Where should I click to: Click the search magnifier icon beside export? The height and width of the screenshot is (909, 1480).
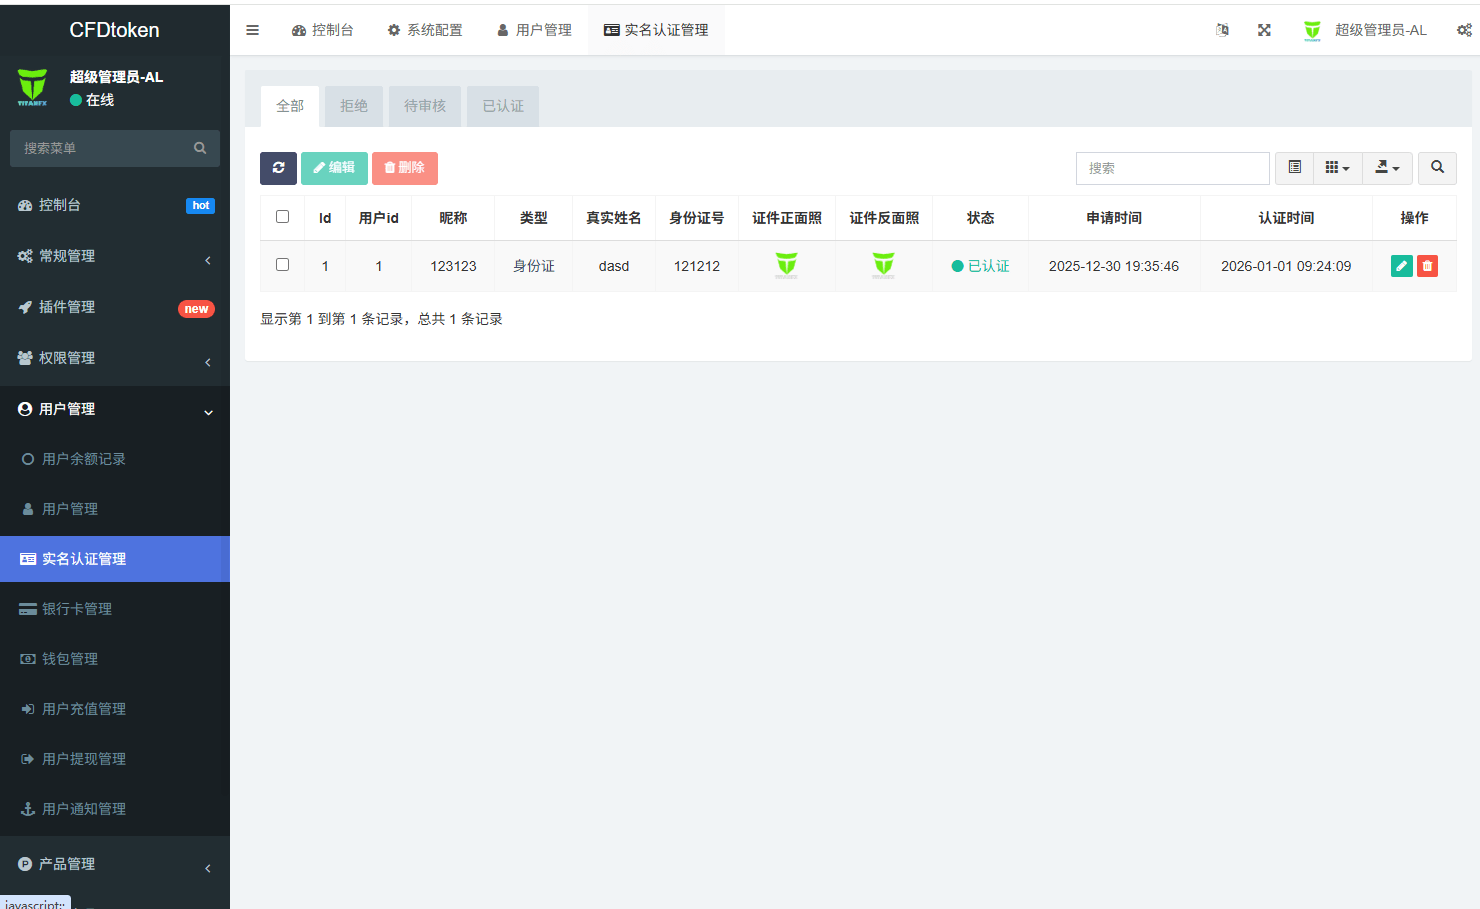point(1437,168)
